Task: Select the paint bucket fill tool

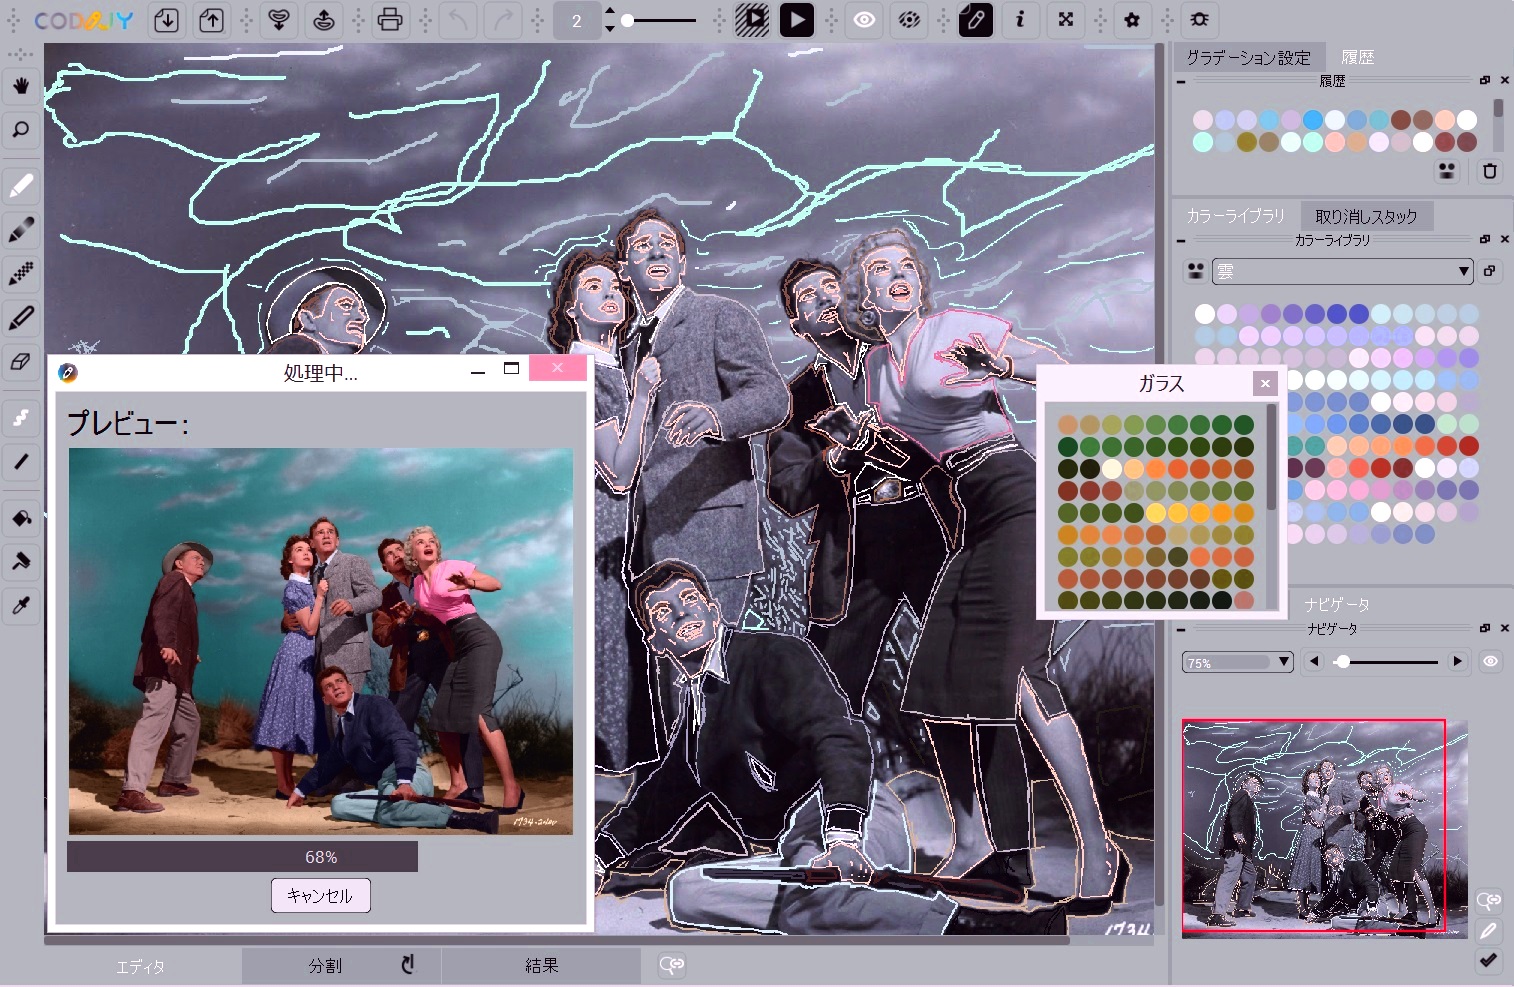Action: pos(21,518)
